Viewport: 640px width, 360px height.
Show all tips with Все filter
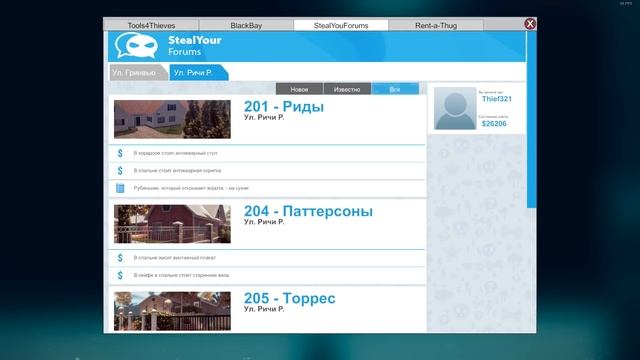395,89
